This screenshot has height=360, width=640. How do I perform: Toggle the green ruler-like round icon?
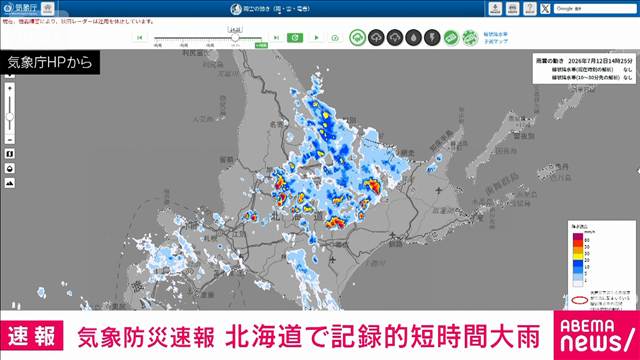pyautogui.click(x=451, y=38)
